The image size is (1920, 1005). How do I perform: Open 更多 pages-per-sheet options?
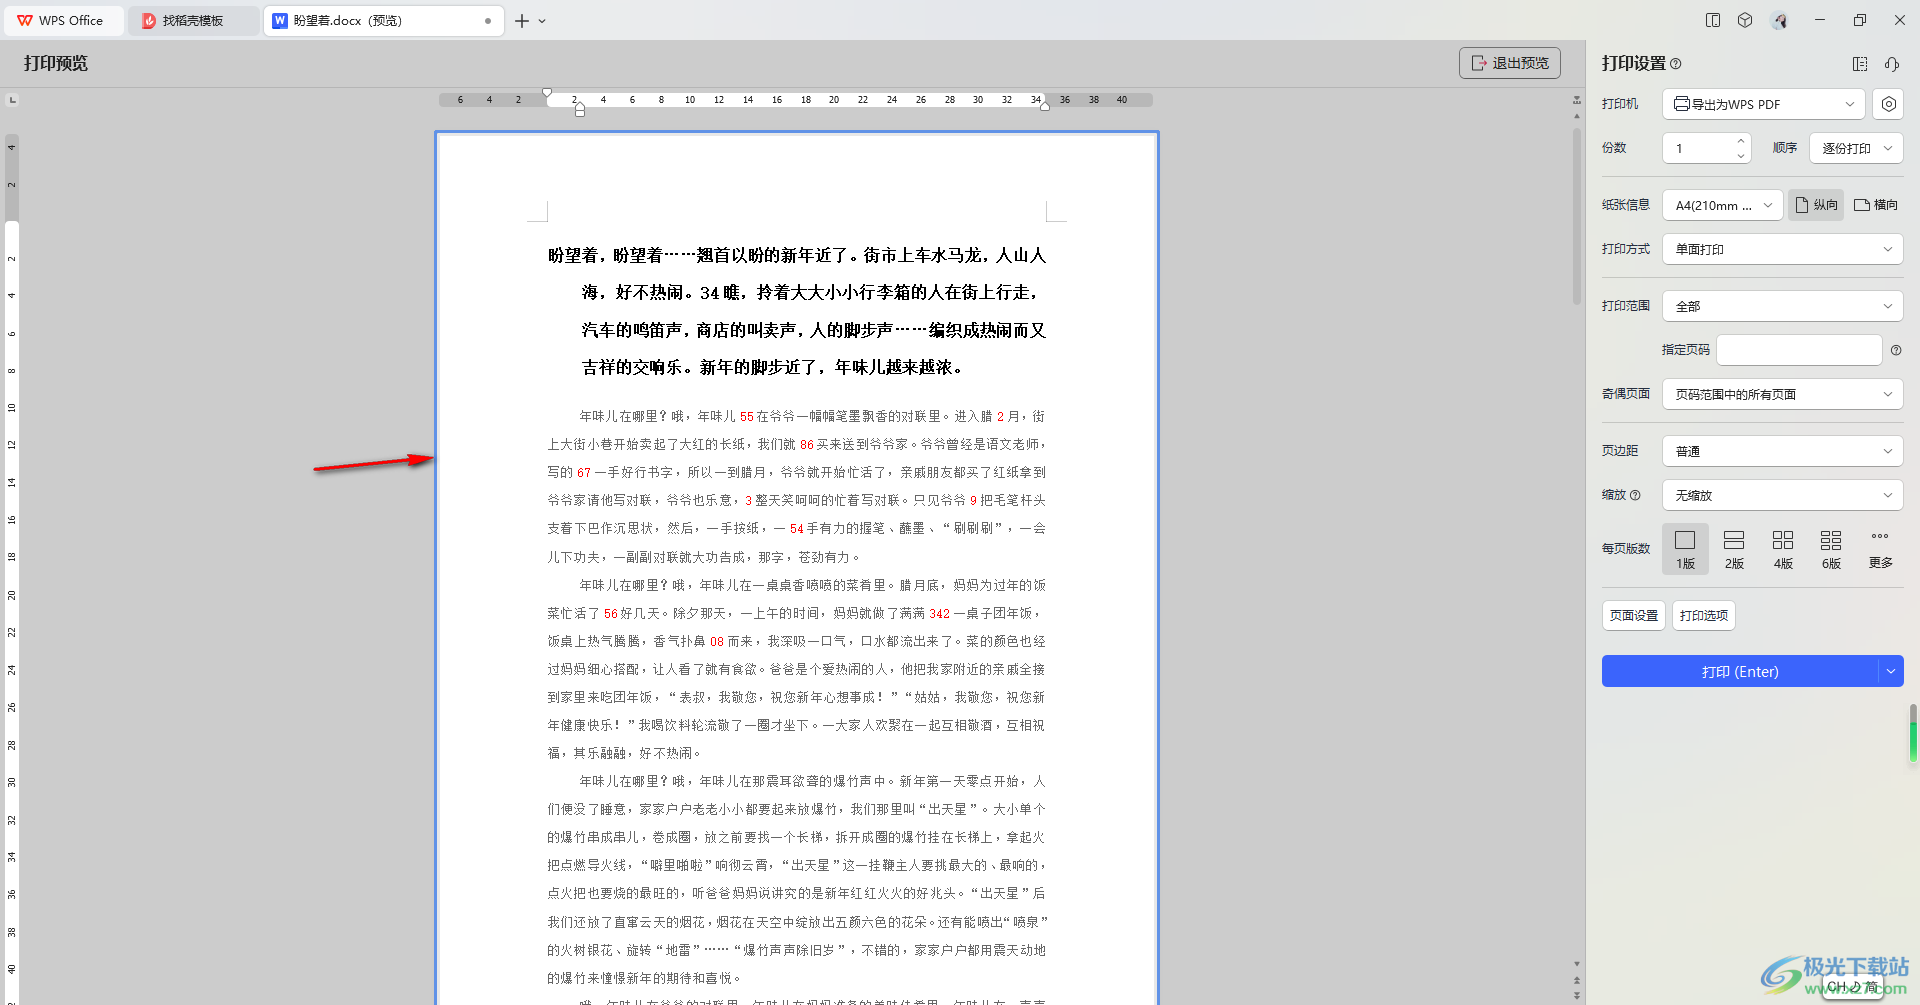[x=1880, y=549]
